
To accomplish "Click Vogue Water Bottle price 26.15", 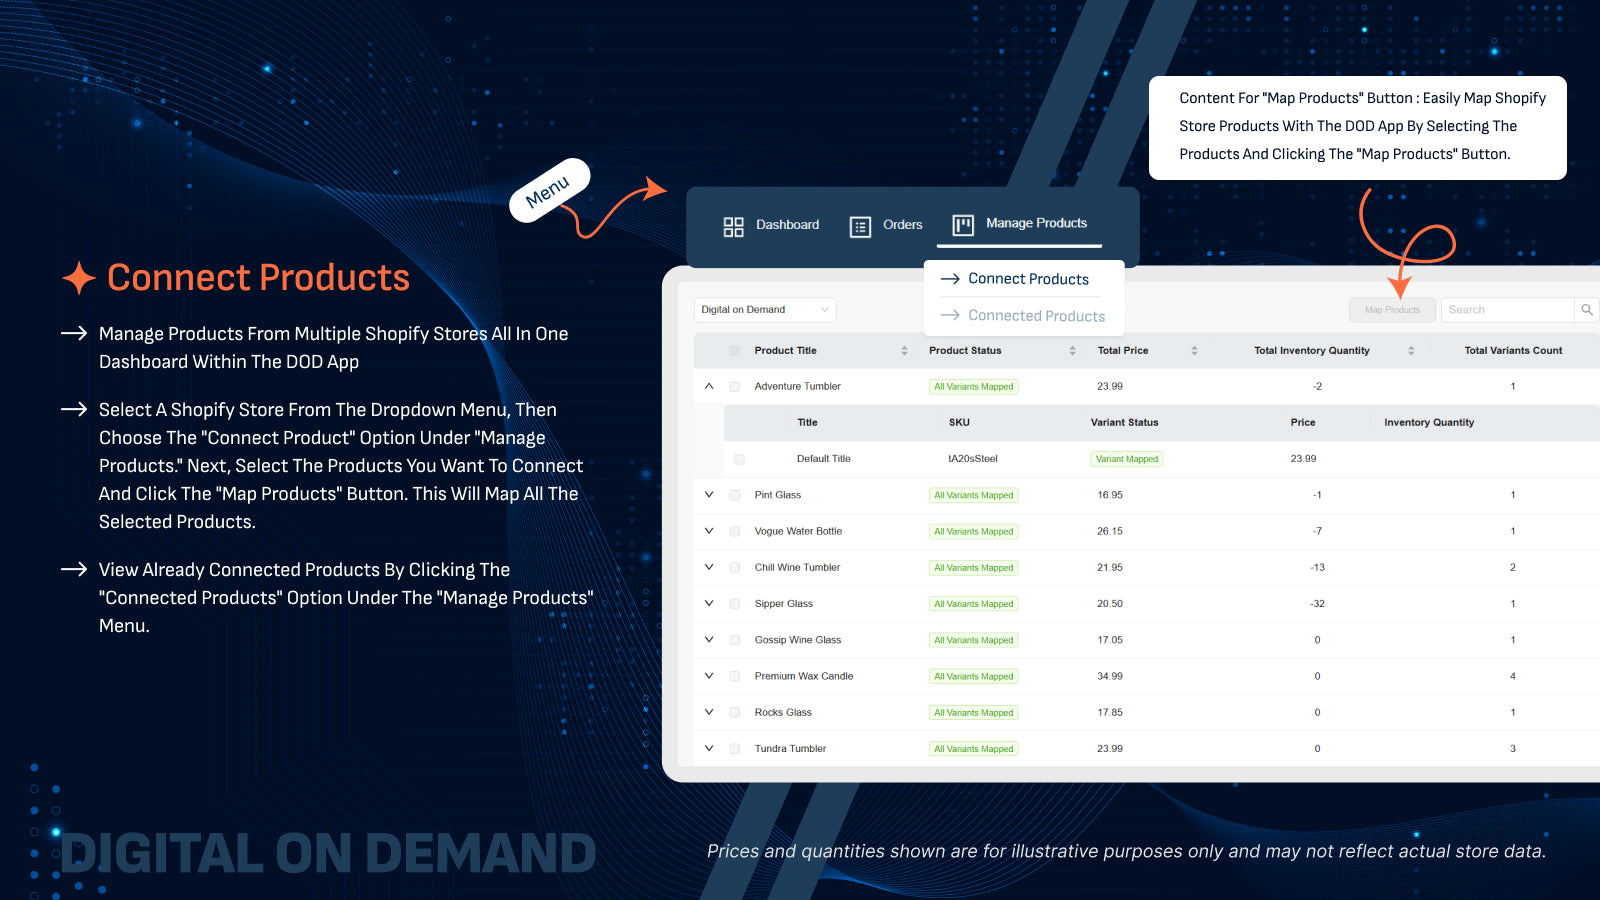I will [1109, 531].
